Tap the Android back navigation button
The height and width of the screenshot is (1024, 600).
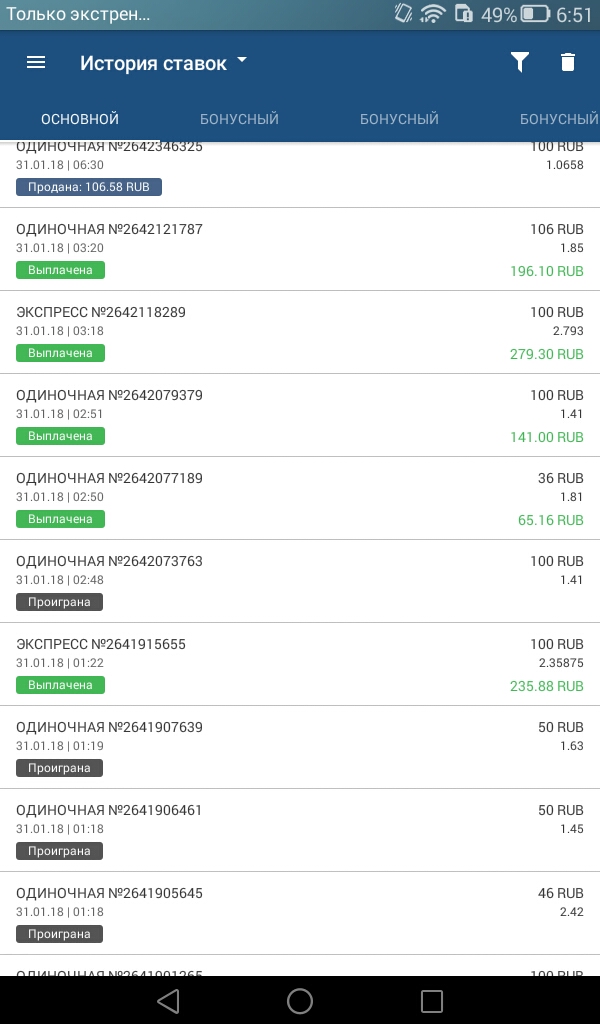click(x=168, y=1000)
